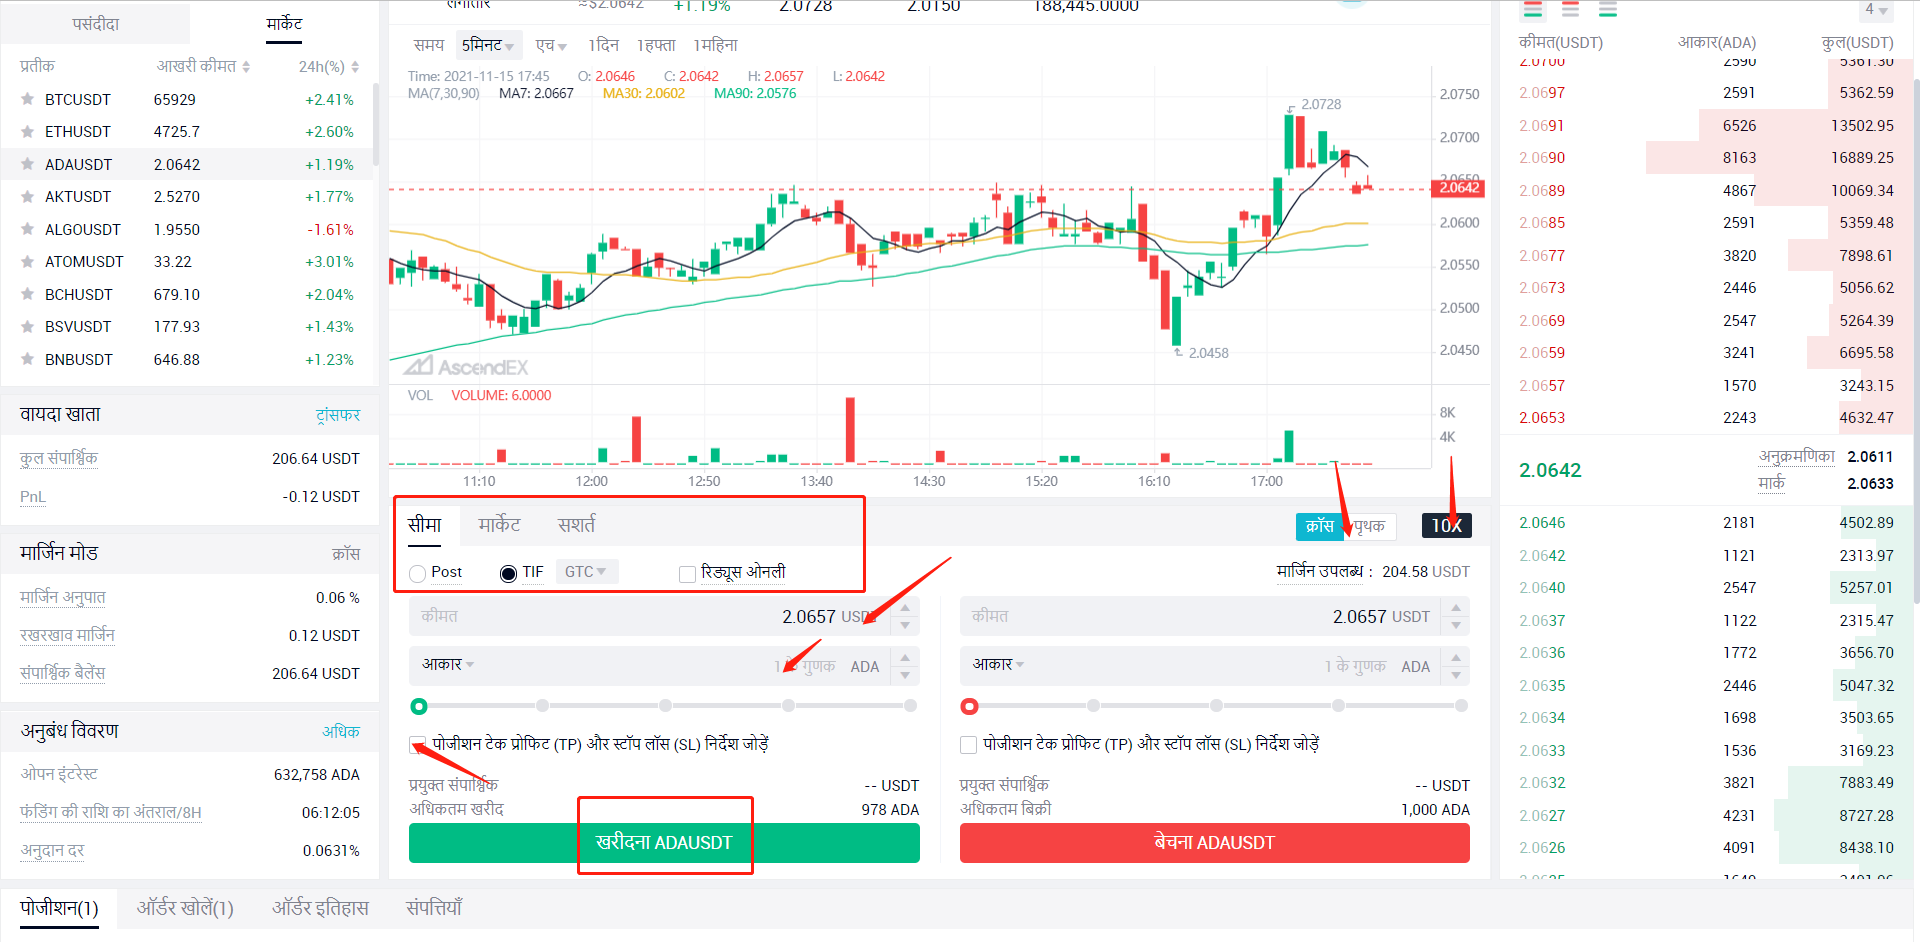
Task: Set chart interval to 1महिना
Action: point(715,45)
